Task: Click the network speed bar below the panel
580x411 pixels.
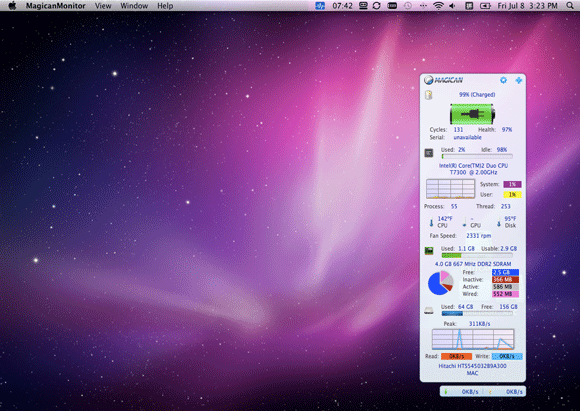Action: 483,391
